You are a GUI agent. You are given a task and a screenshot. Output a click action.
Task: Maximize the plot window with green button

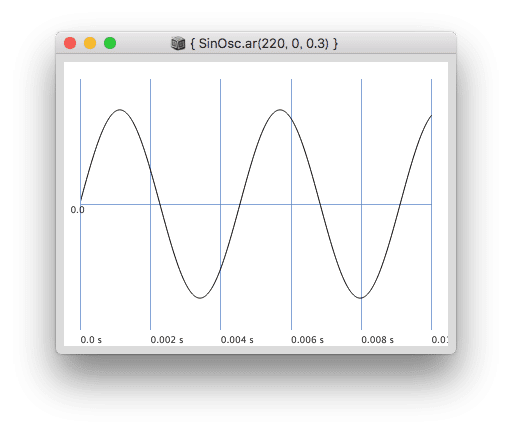[x=110, y=43]
